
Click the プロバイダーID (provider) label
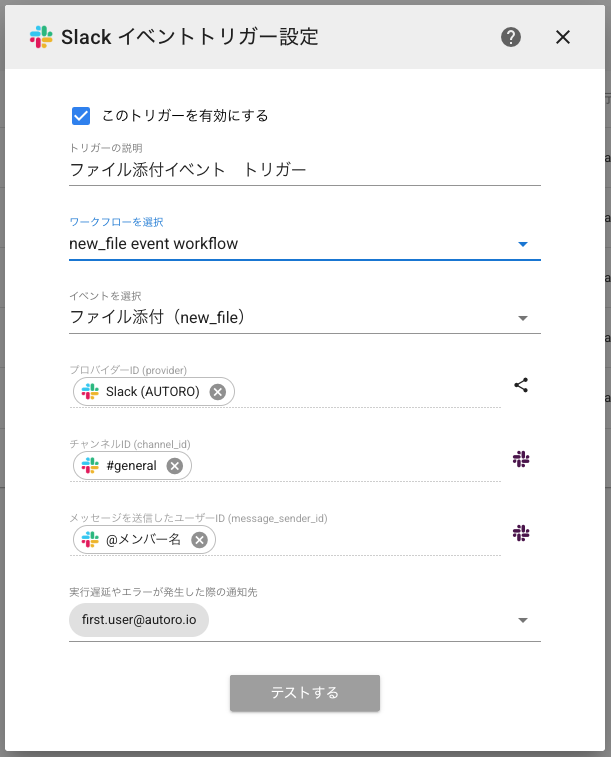128,370
